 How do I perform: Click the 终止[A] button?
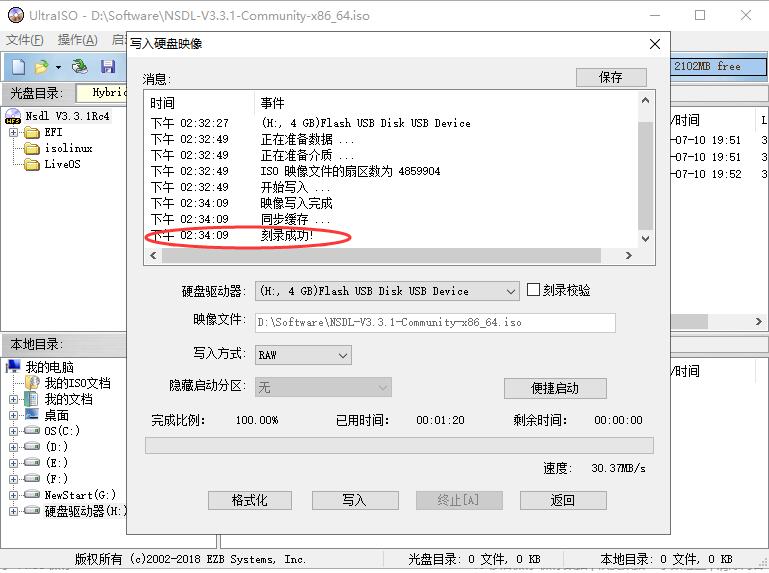point(459,500)
